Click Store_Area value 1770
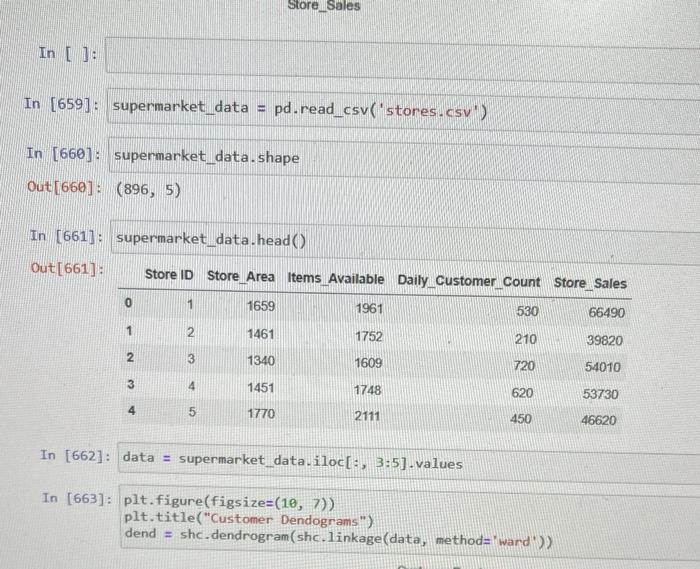 [261, 413]
